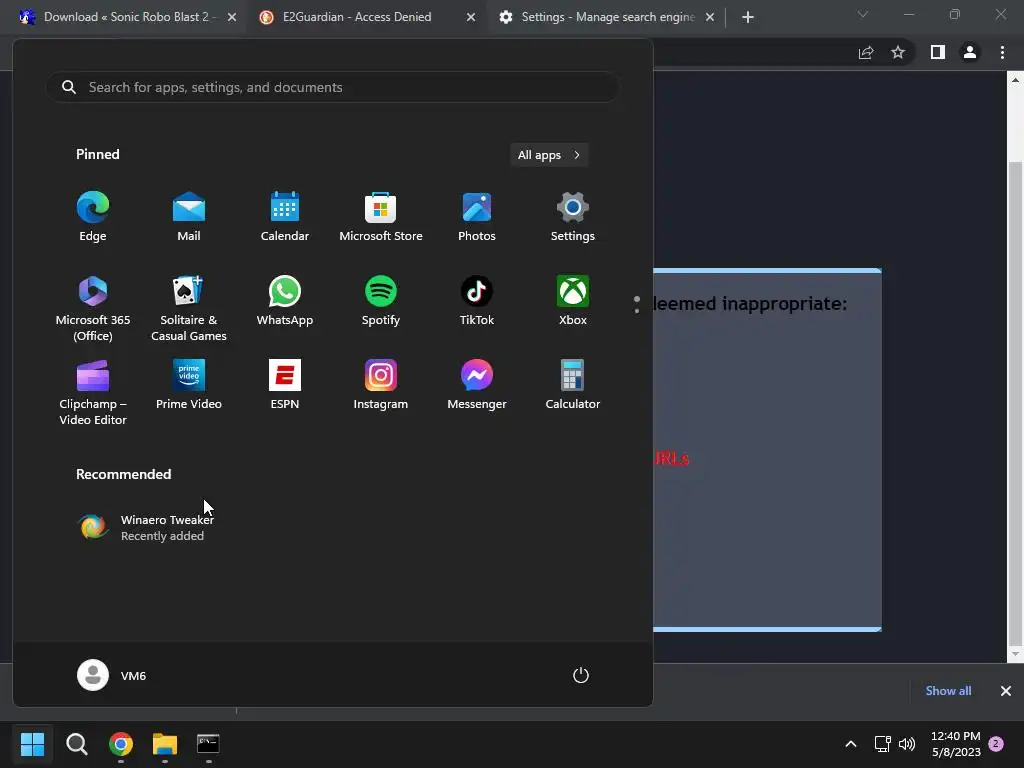Switch to Settings Manage search engines tab
This screenshot has height=768, width=1024.
coord(607,17)
